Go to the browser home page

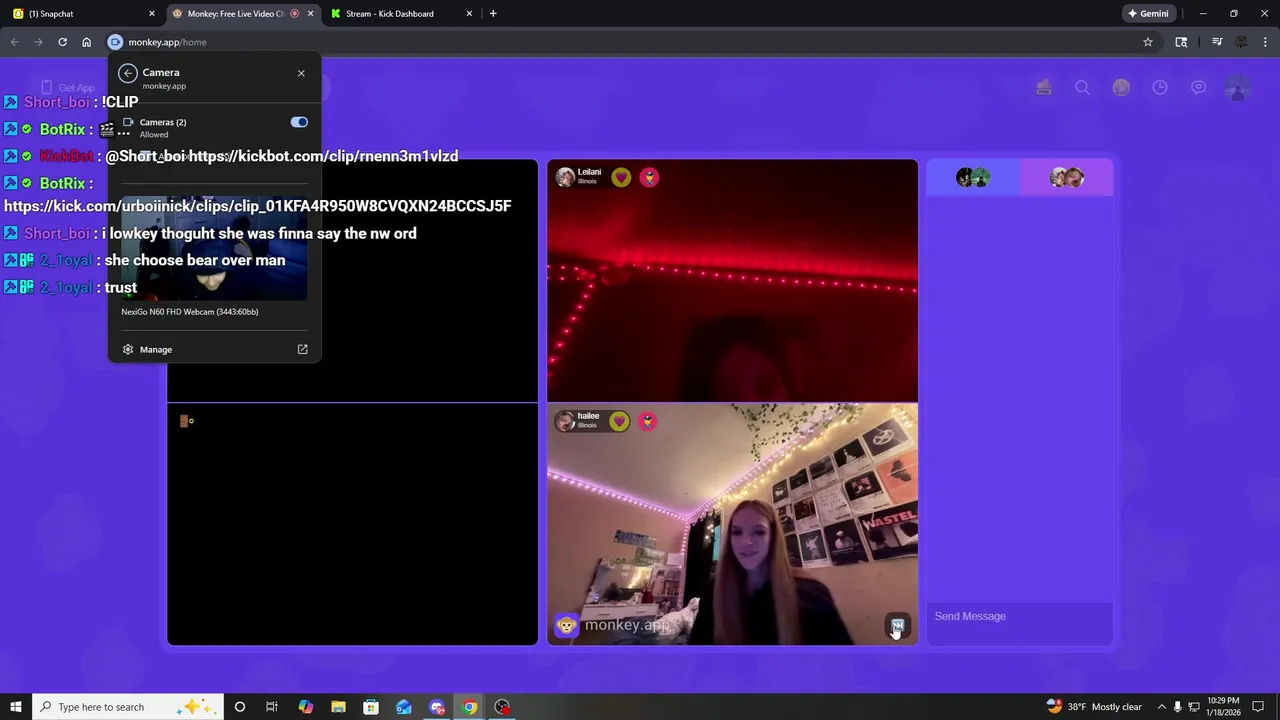[x=86, y=42]
